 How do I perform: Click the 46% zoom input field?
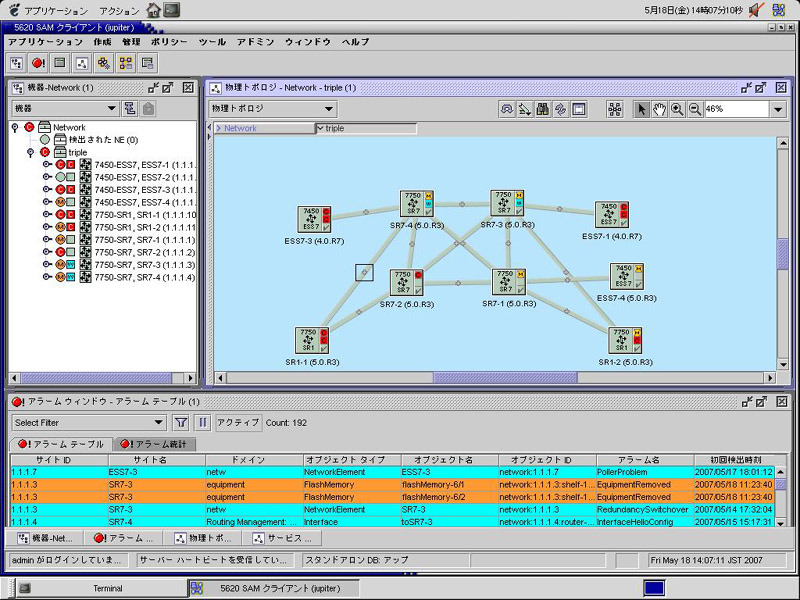point(737,109)
